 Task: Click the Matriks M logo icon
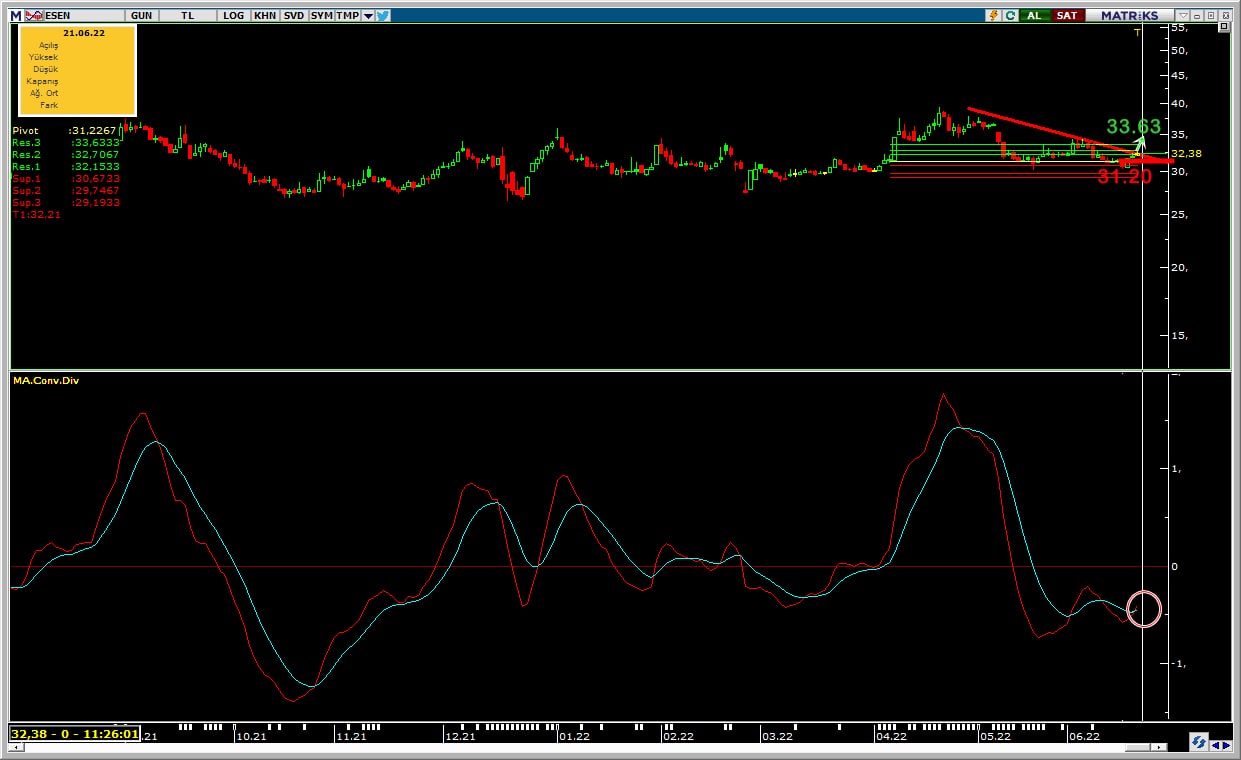(x=16, y=16)
